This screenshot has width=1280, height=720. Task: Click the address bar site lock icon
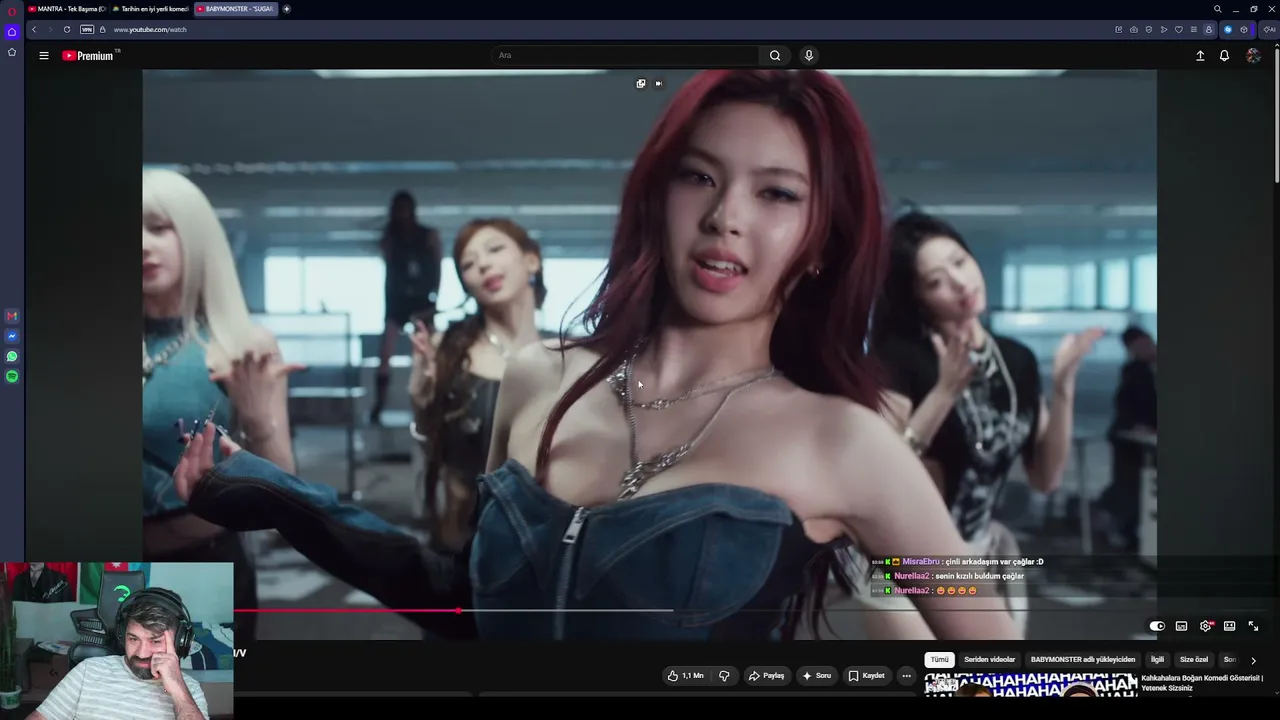pos(102,30)
